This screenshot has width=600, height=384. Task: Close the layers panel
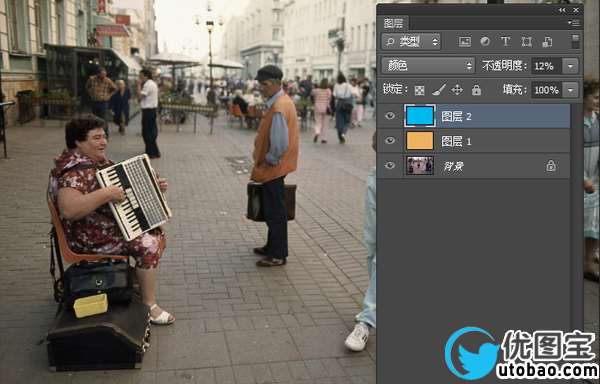pos(576,10)
